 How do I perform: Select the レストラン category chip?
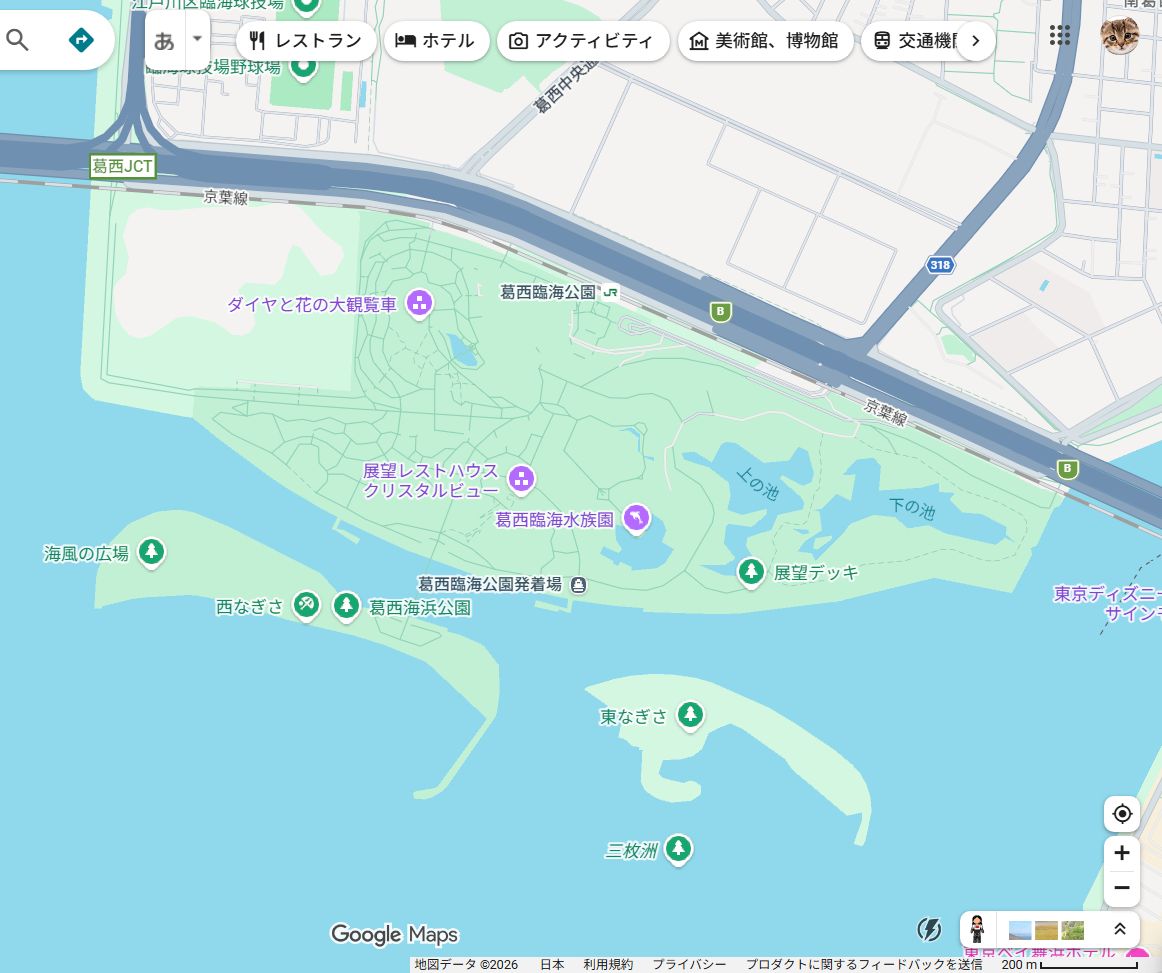click(306, 41)
